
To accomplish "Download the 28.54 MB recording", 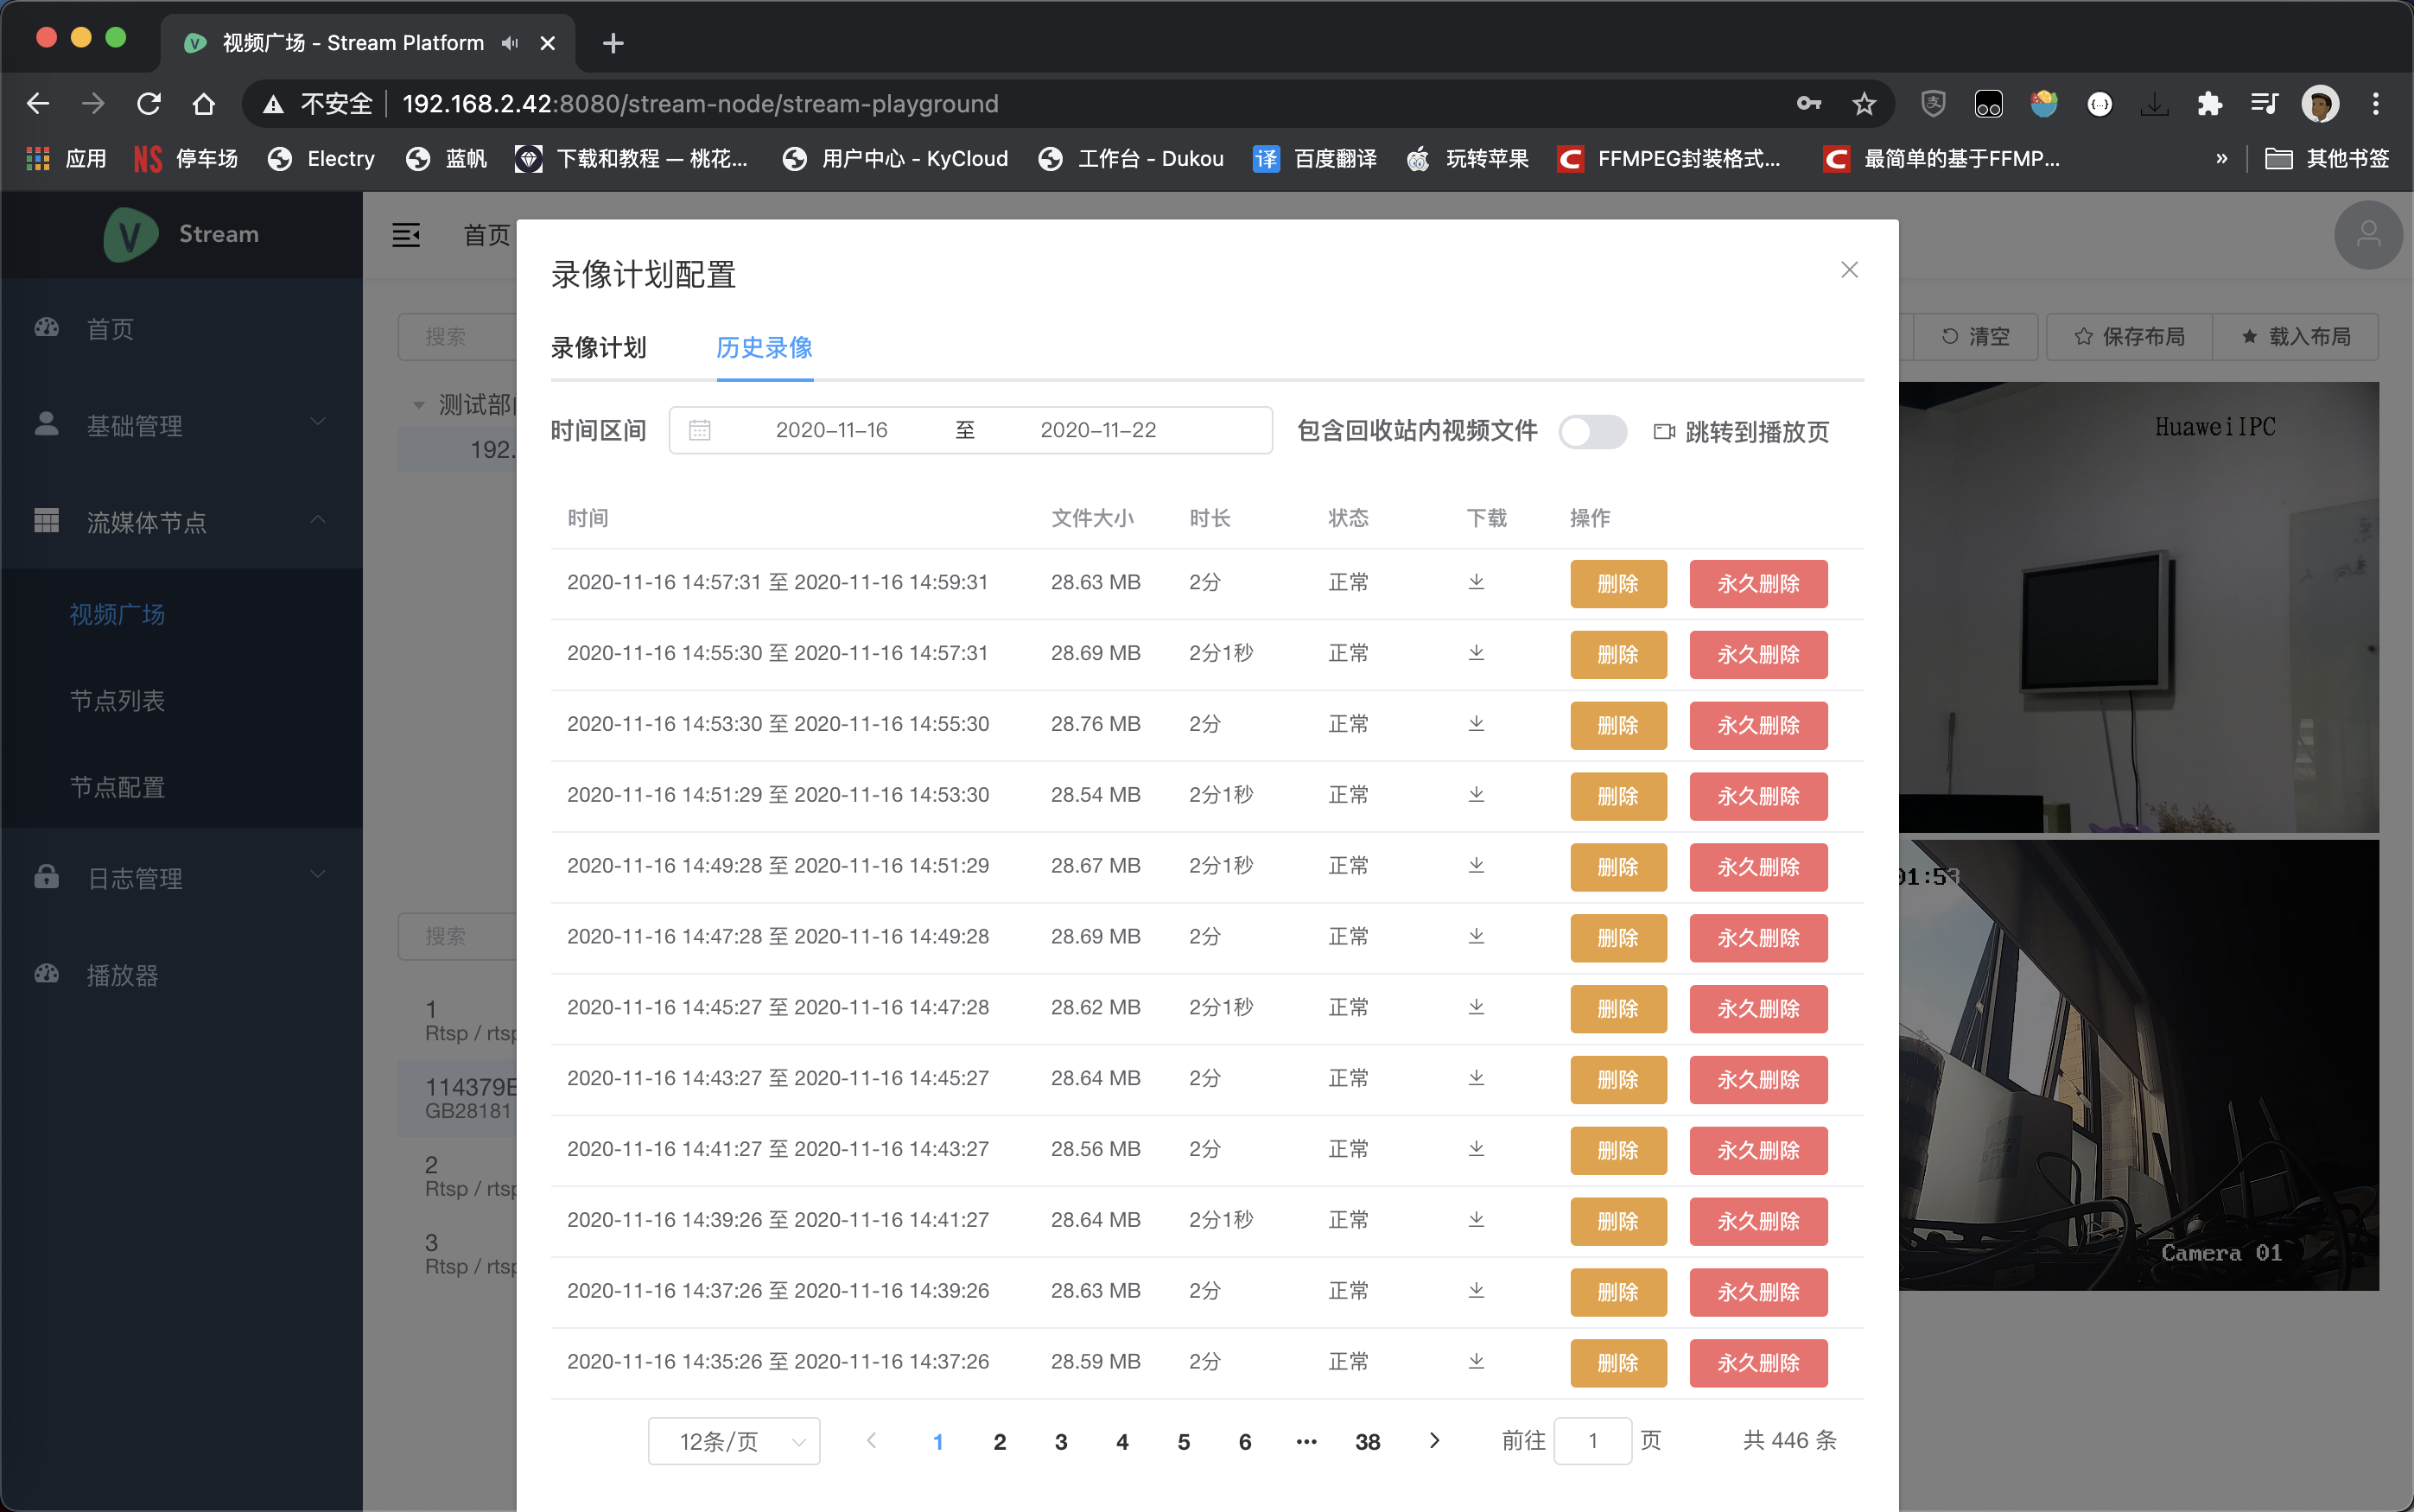I will tap(1476, 795).
